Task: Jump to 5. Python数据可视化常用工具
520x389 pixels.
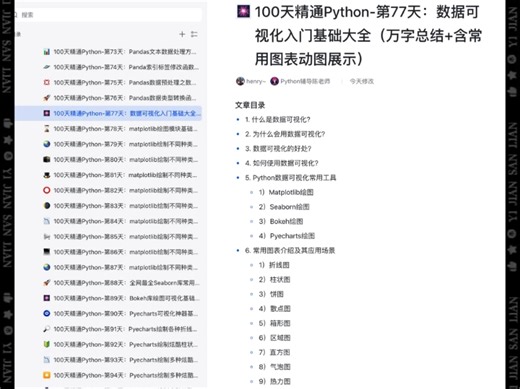Action: tap(291, 178)
